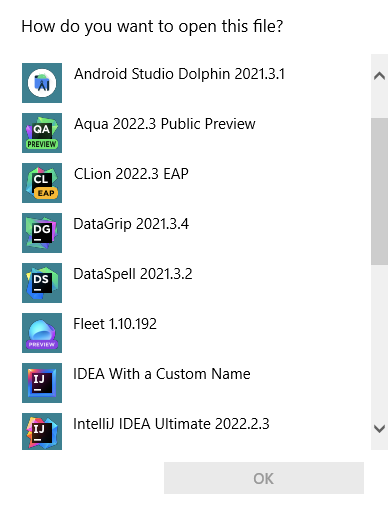Click the IntelliJ IDEA Ultimate icon
The height and width of the screenshot is (515, 388).
pos(42,432)
